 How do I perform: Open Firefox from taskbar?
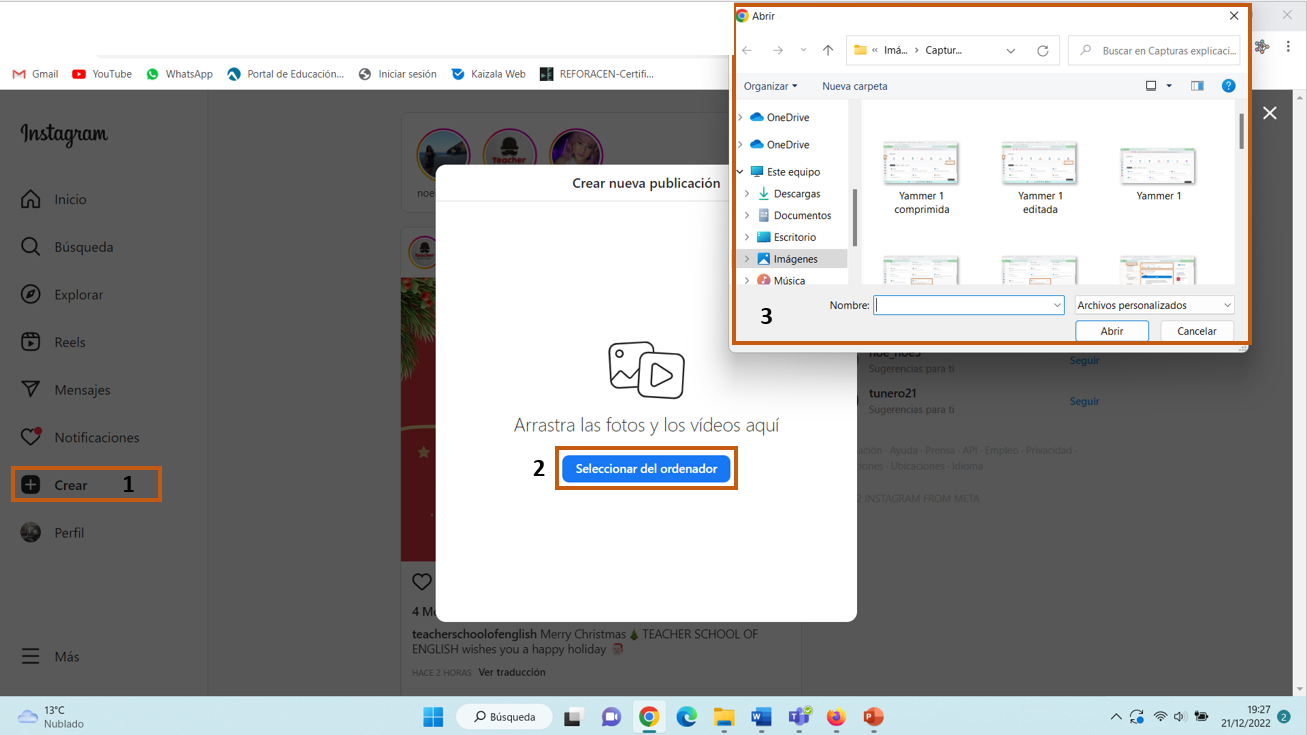pos(836,717)
